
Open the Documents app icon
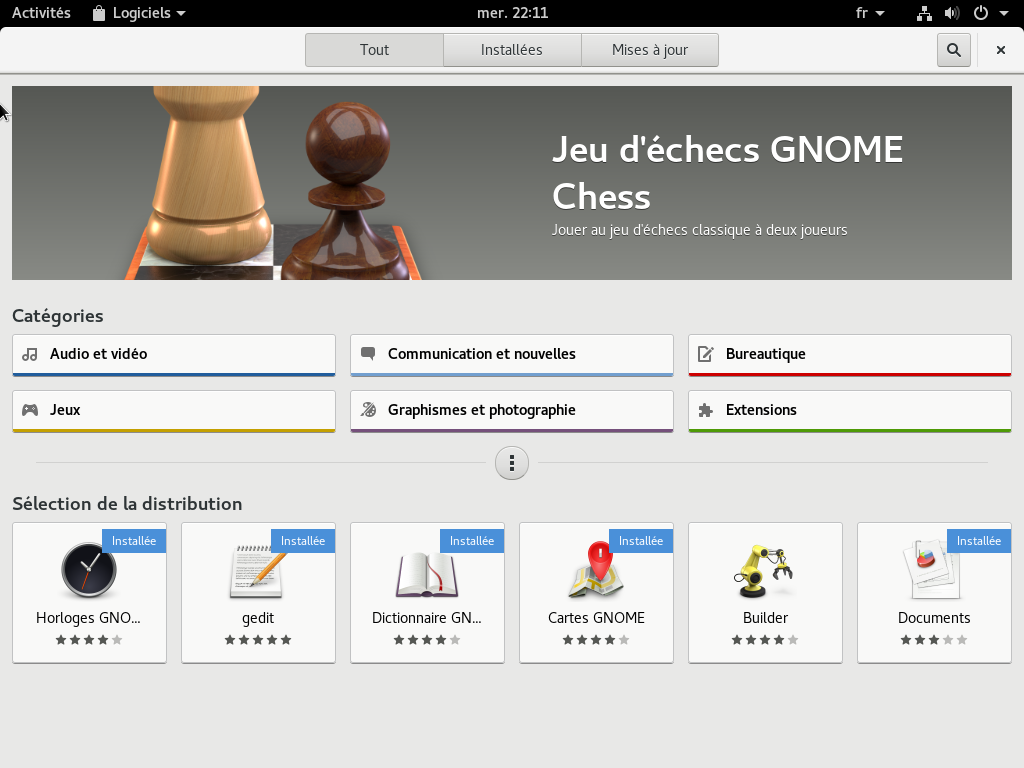[934, 571]
